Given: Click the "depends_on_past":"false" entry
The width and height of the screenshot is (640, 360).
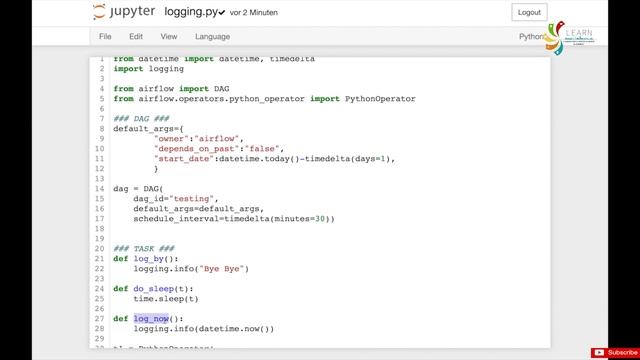Looking at the screenshot, I should (219, 149).
